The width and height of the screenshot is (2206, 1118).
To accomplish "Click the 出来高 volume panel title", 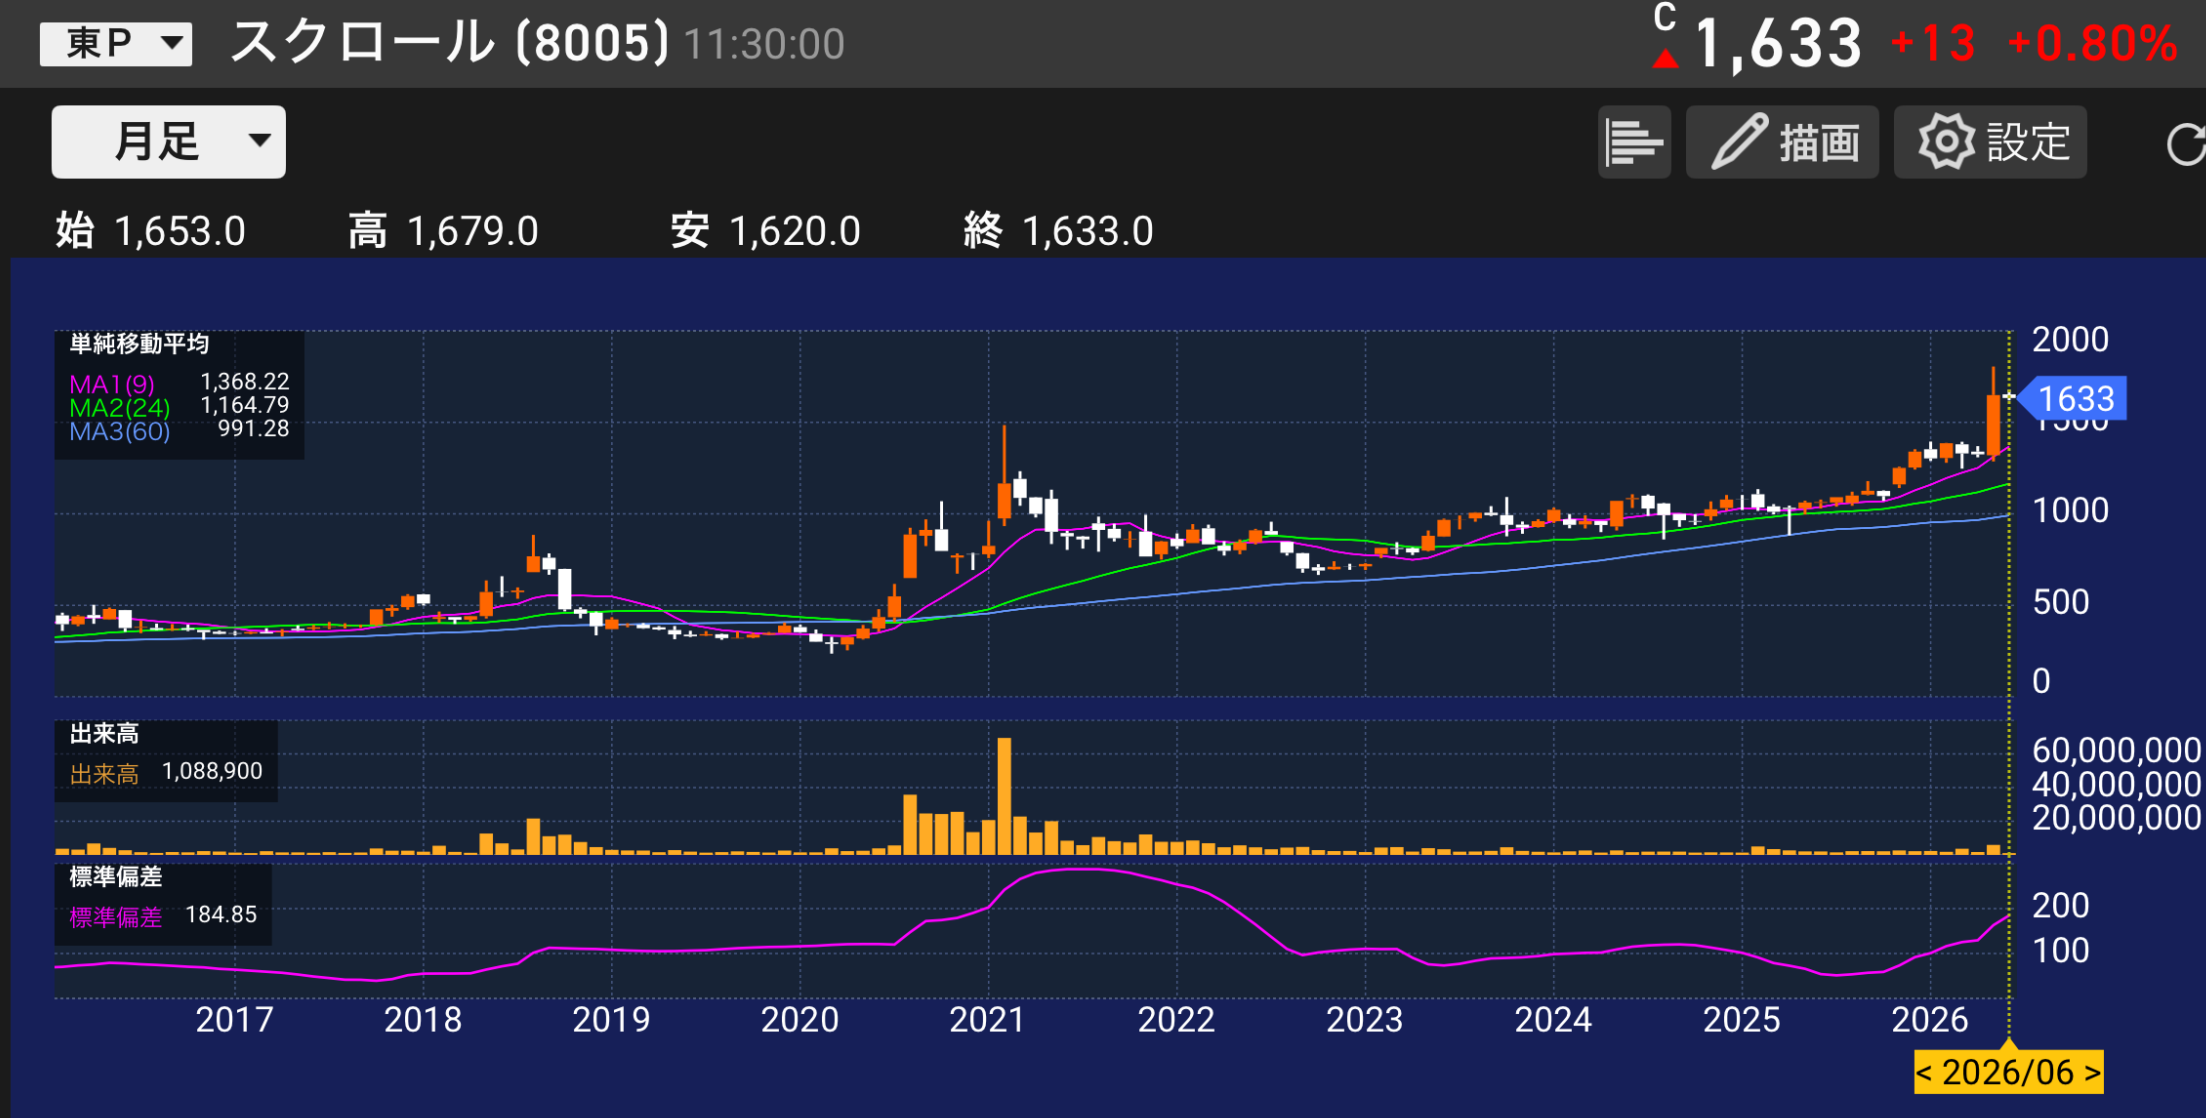I will click(x=104, y=734).
